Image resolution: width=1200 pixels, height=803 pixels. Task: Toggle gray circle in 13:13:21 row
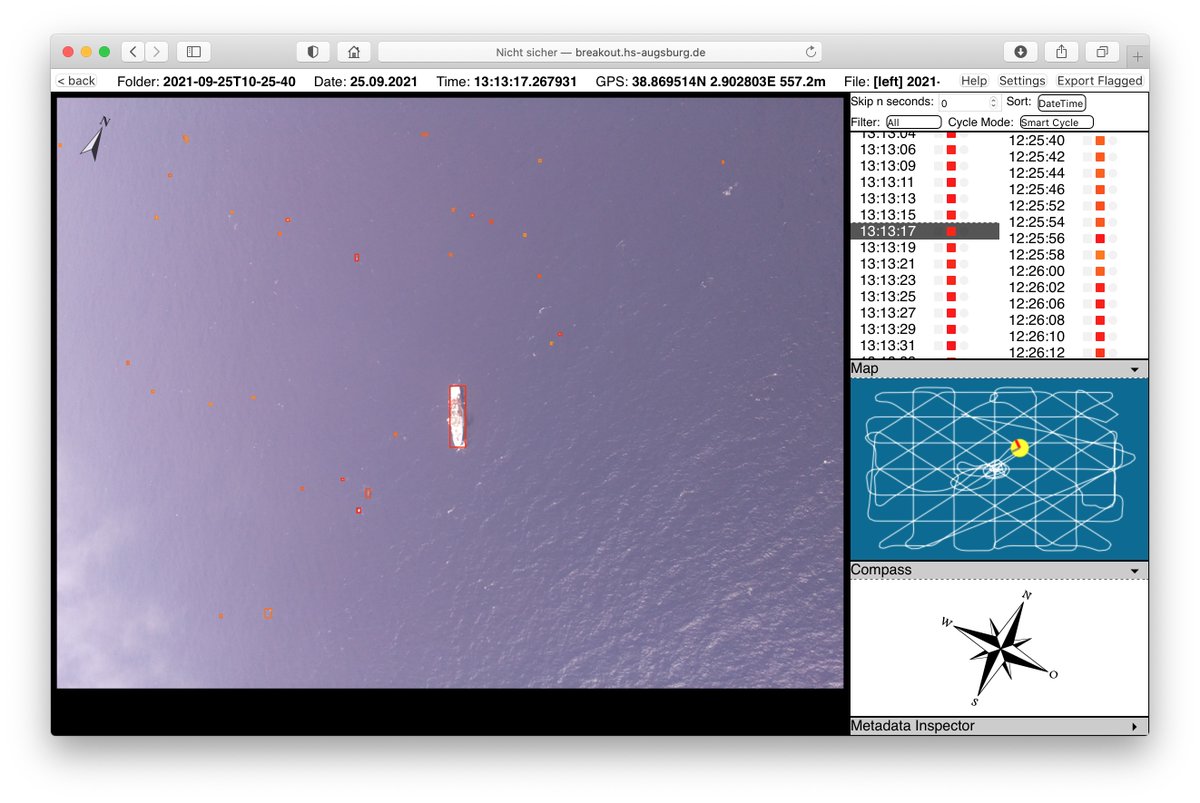964,264
